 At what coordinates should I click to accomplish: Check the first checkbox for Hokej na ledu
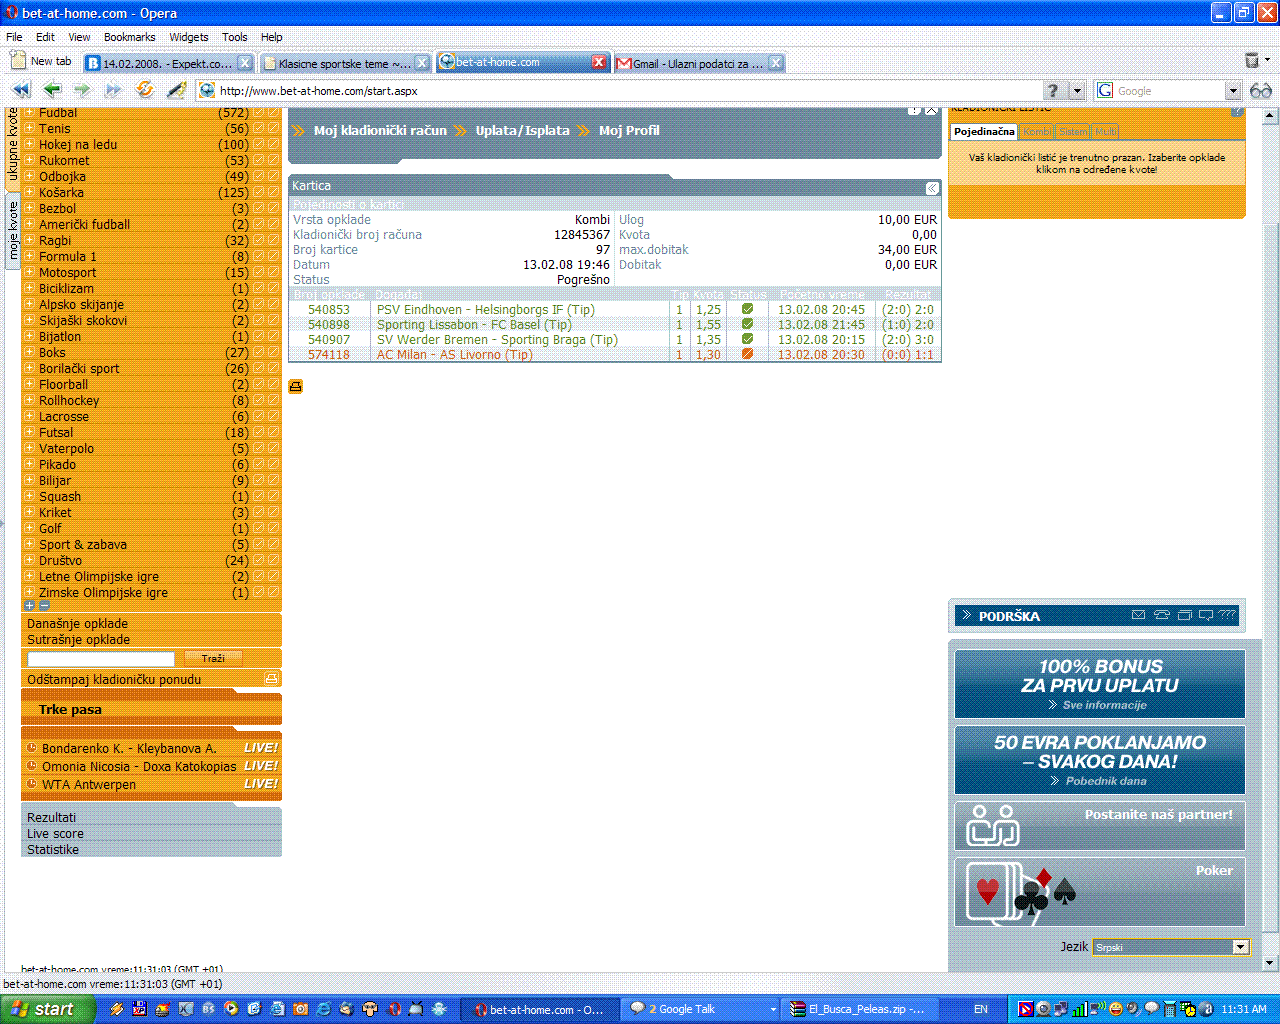click(259, 145)
